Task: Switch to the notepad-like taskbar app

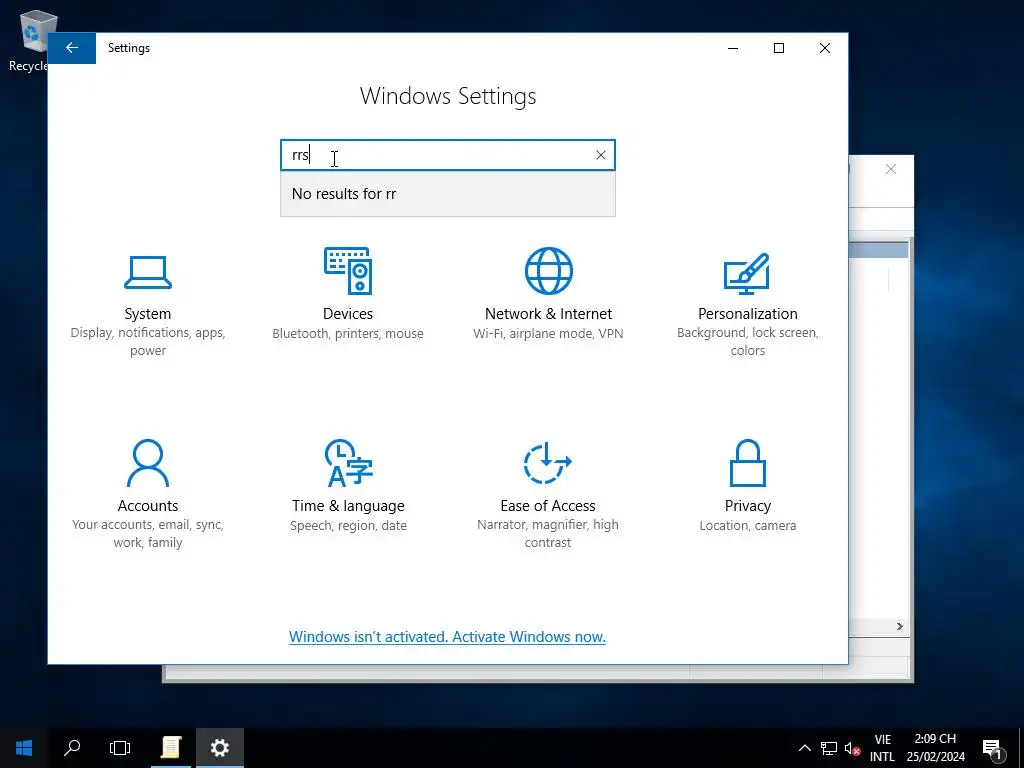Action: [x=171, y=748]
